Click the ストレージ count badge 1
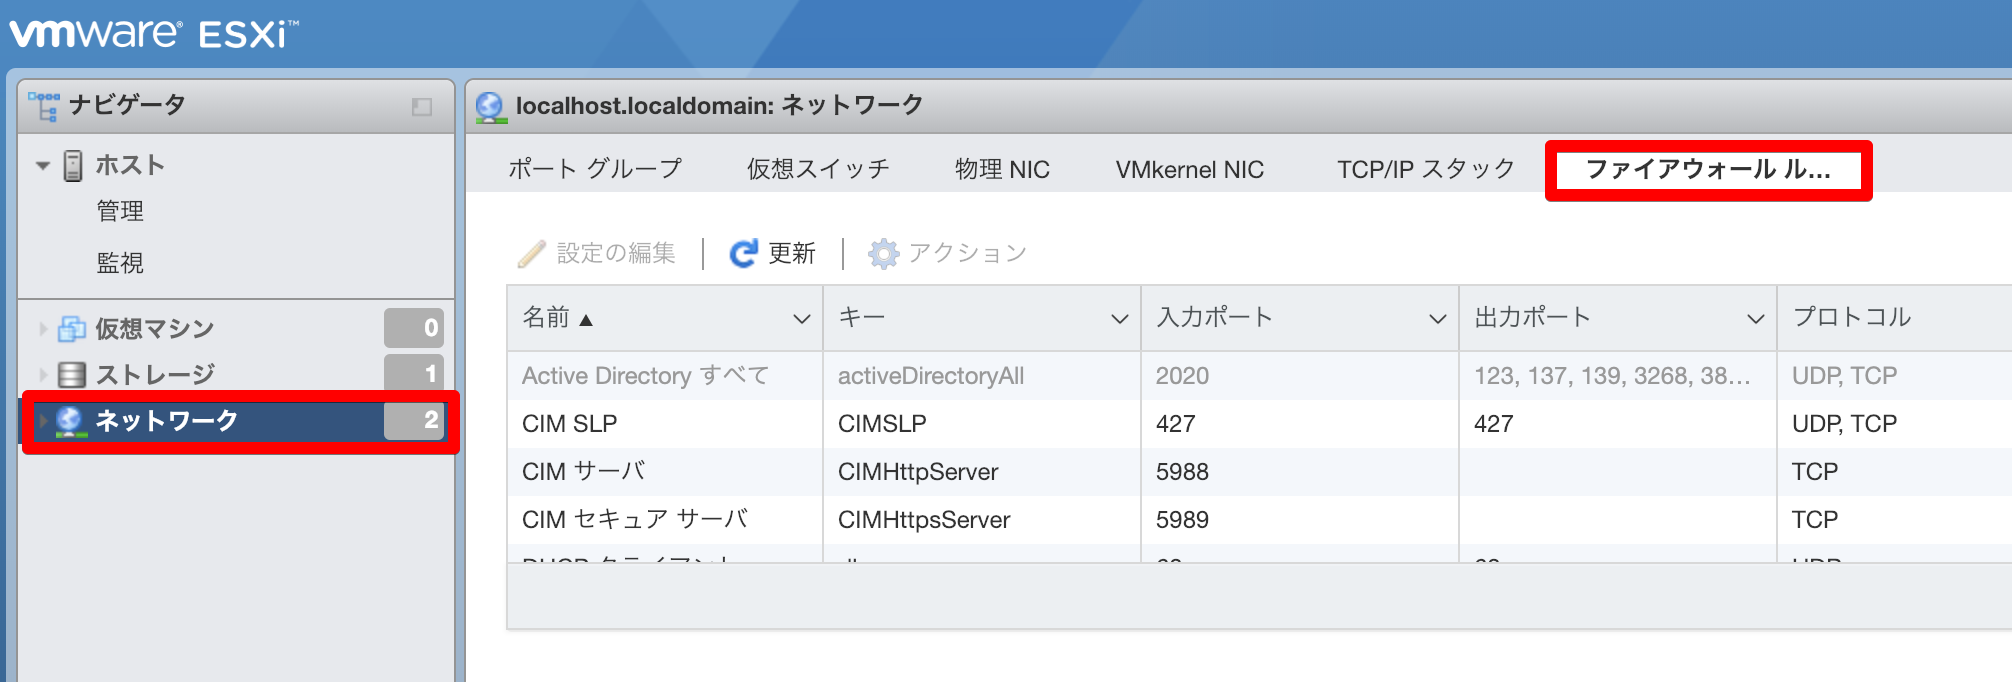Screen dimensions: 2012x682 414,374
